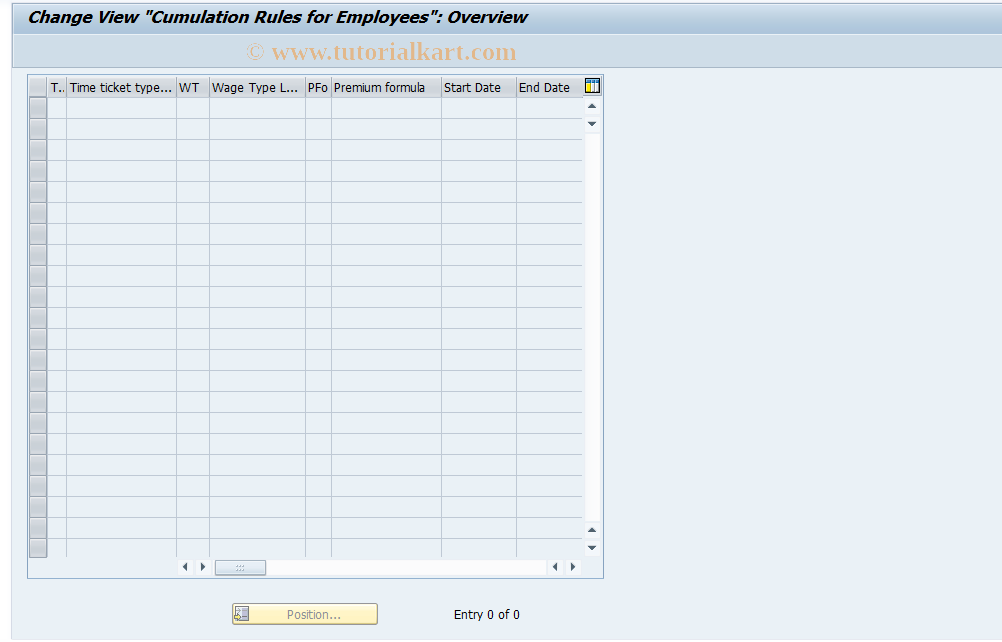Open the table column configuration icon
This screenshot has height=642, width=1002.
(x=592, y=86)
